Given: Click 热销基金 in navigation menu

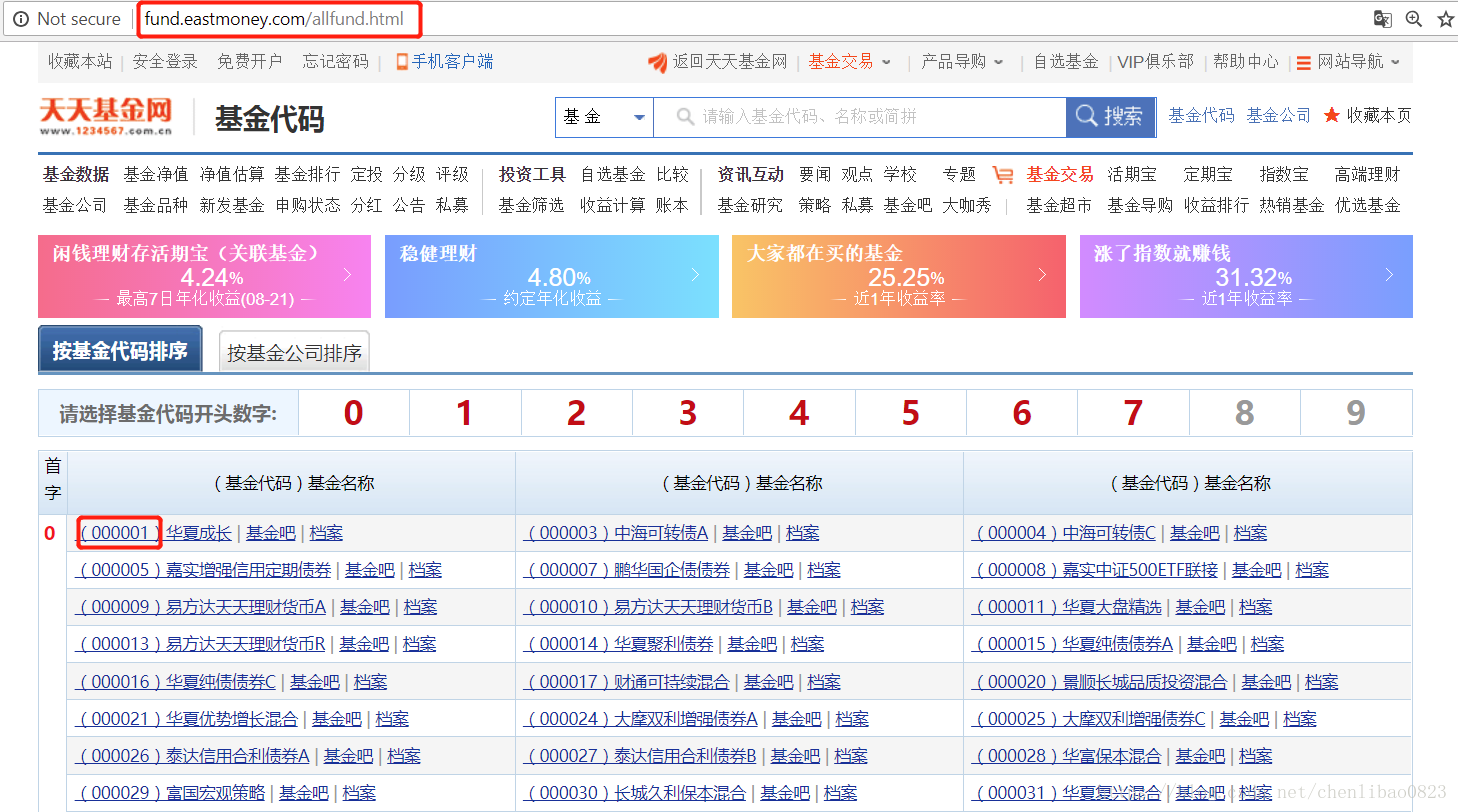Looking at the screenshot, I should pyautogui.click(x=1291, y=205).
